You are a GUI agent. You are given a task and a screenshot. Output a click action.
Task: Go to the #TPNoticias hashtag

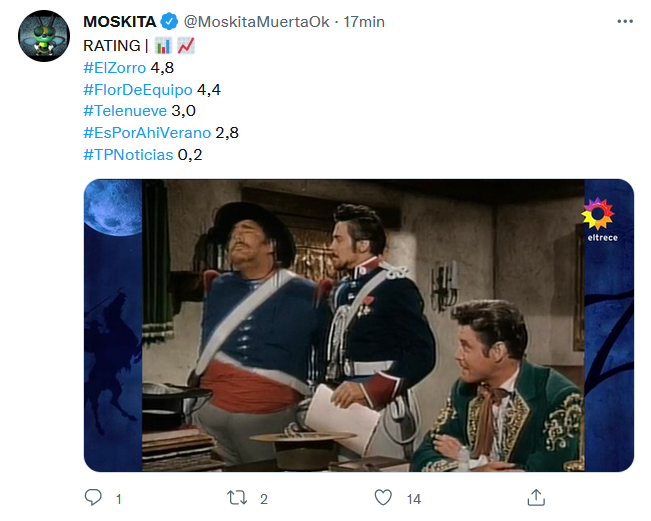pos(128,155)
